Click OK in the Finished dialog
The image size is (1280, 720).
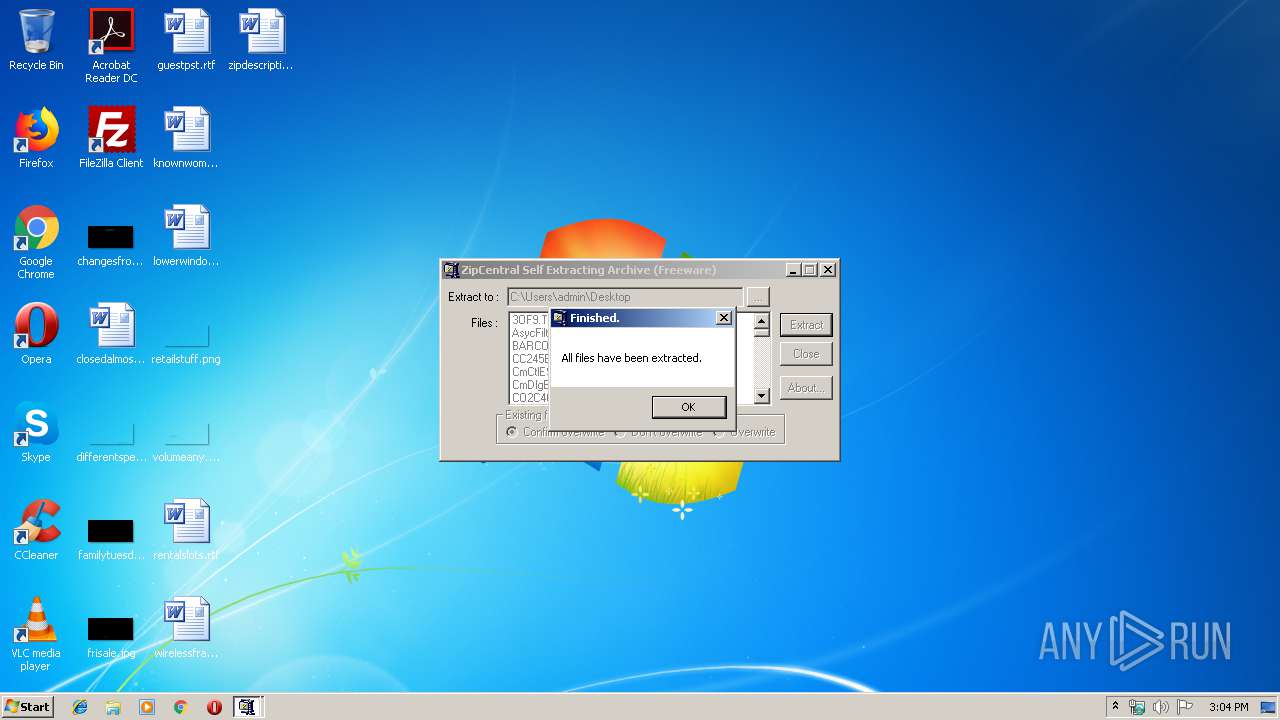(688, 407)
